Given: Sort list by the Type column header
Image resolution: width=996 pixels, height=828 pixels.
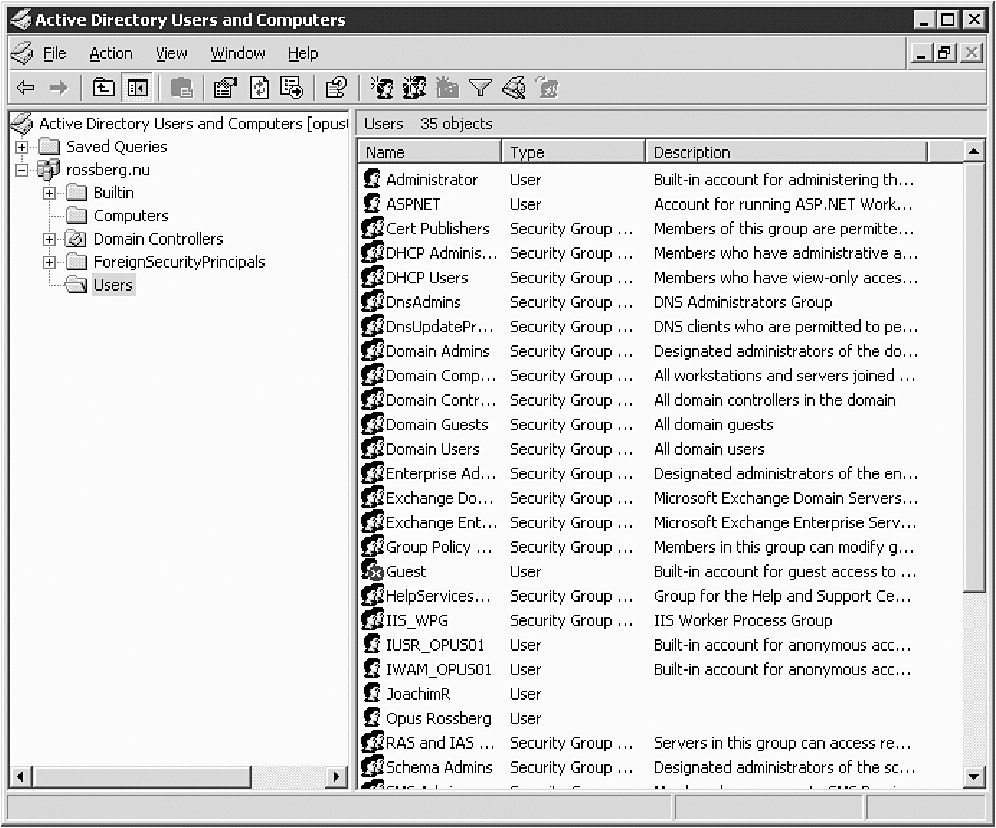Looking at the screenshot, I should (572, 152).
